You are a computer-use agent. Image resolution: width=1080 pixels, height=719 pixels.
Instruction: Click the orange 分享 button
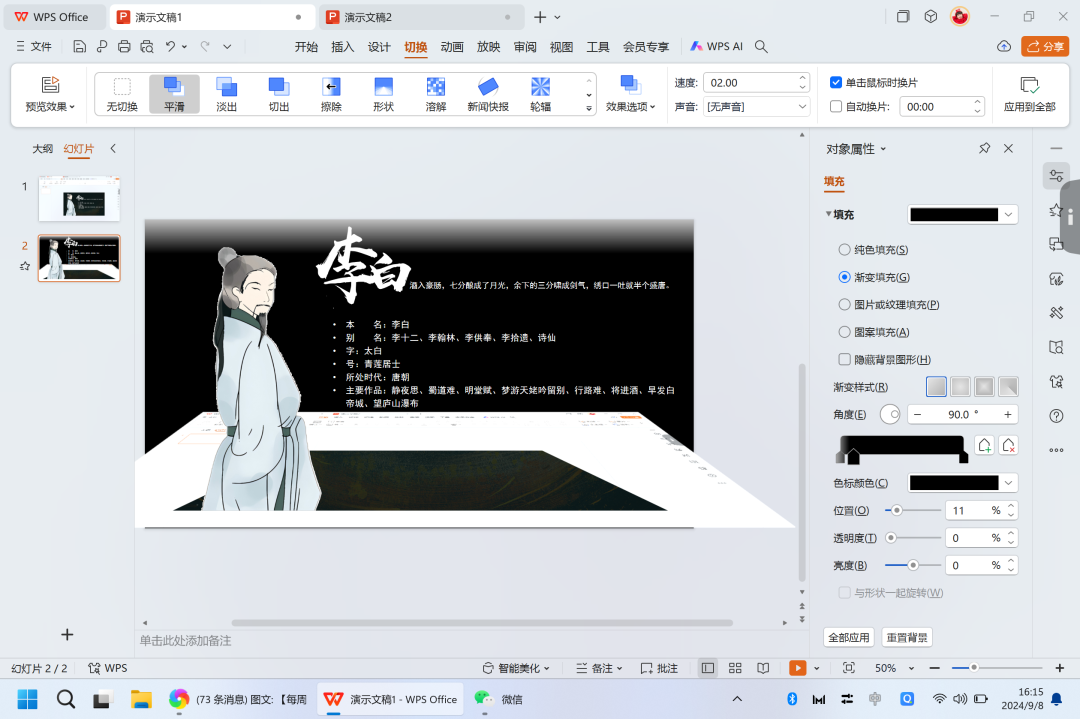(x=1045, y=46)
